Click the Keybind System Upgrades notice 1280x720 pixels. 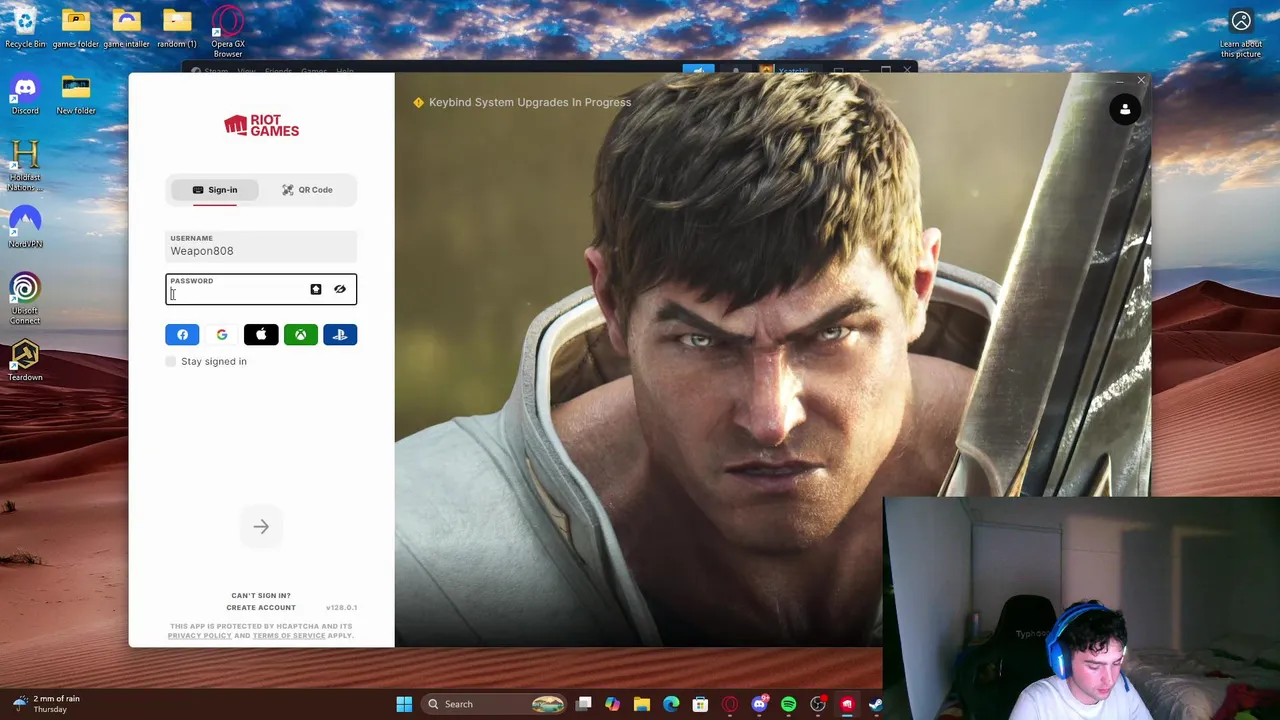point(530,102)
